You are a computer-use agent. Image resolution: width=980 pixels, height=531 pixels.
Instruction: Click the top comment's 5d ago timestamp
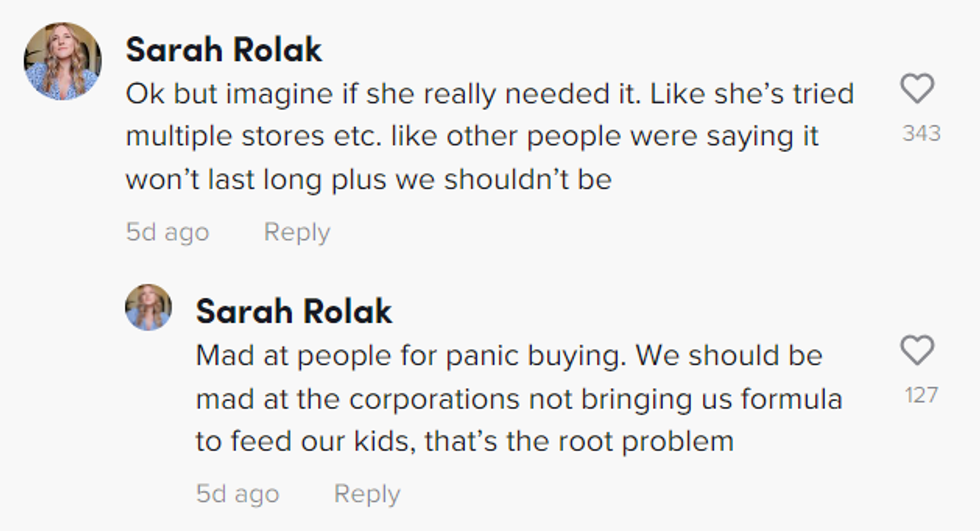pos(167,232)
